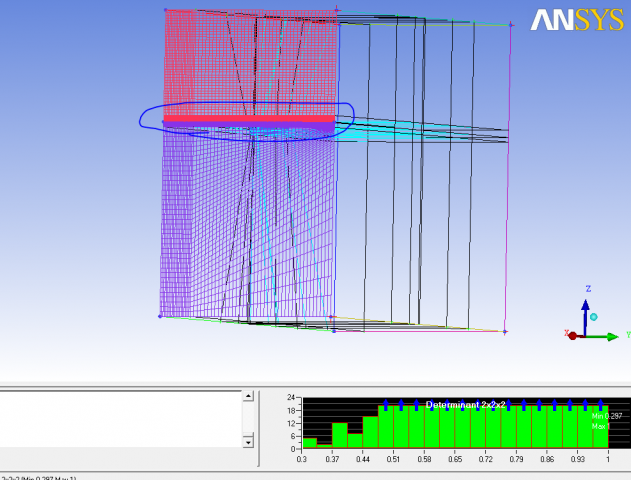
Task: Click inside the empty message log area
Action: pyautogui.click(x=121, y=418)
